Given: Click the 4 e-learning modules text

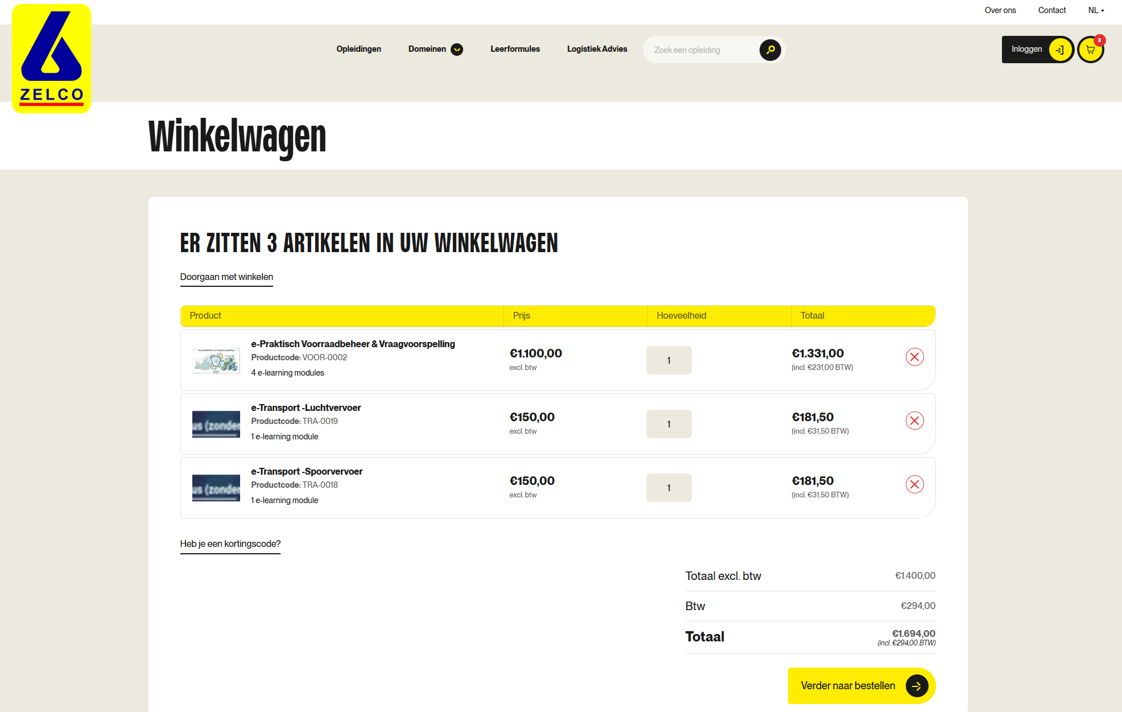Looking at the screenshot, I should (288, 373).
